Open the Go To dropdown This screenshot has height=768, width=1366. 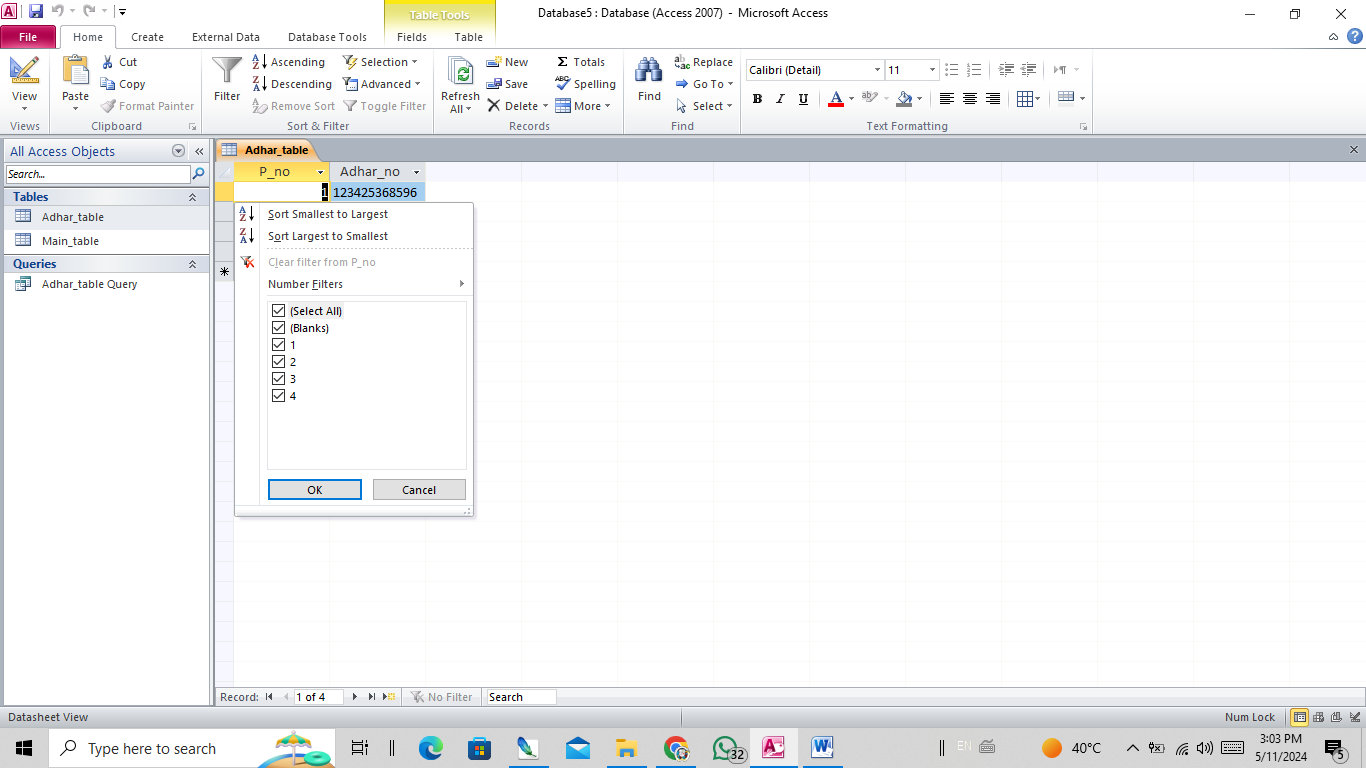(x=705, y=84)
